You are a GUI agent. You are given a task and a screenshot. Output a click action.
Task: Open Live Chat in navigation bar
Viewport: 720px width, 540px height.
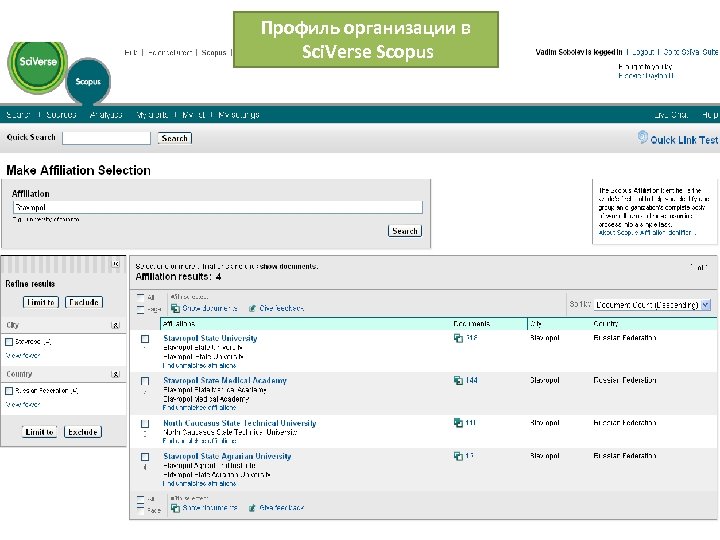671,115
